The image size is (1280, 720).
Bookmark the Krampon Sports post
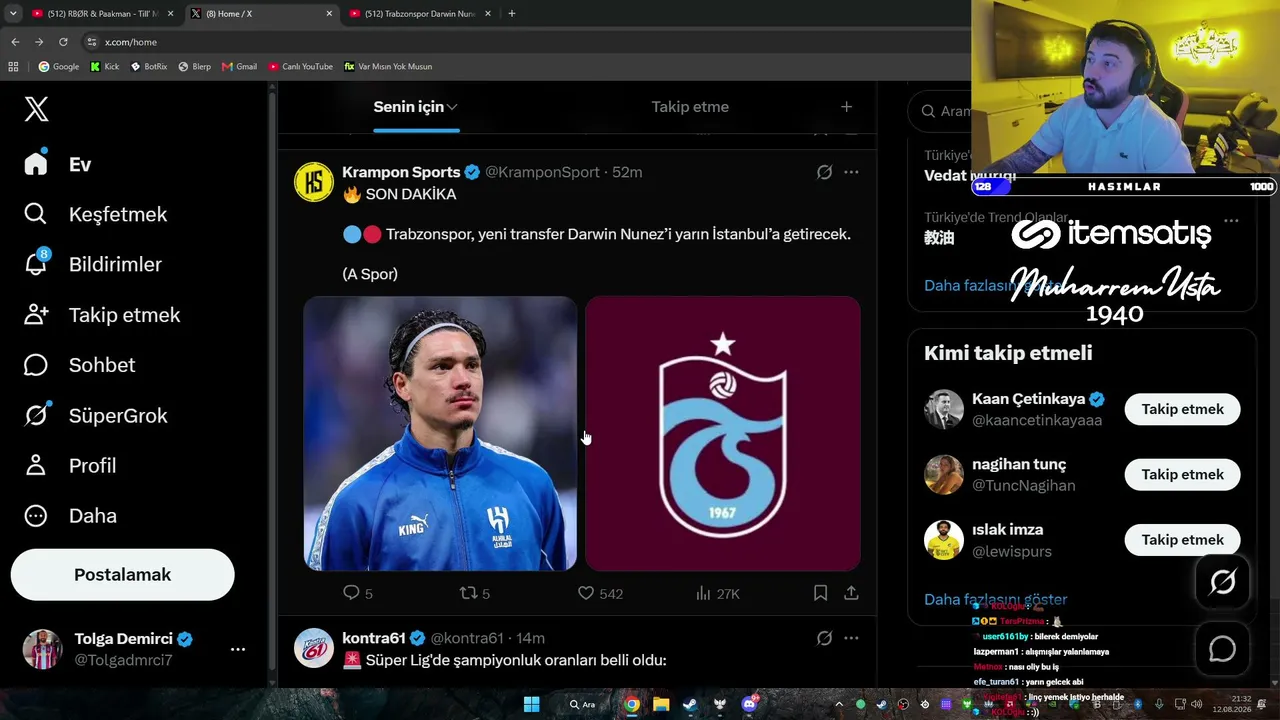(820, 593)
